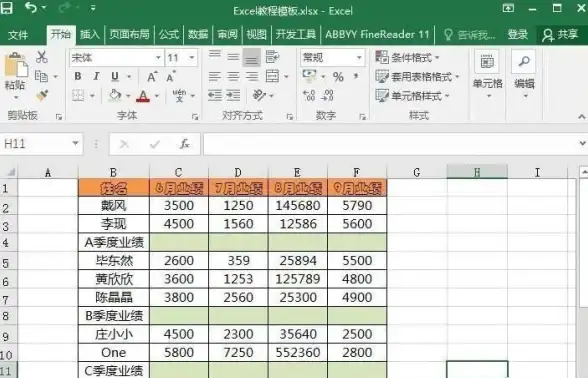Open the ABBYY FineReader 11 tab
588x378 pixels.
coord(377,35)
